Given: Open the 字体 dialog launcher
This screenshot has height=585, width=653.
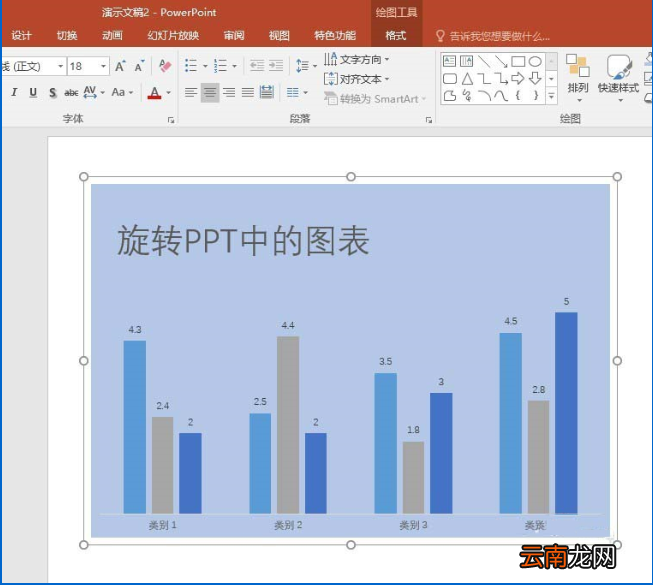Looking at the screenshot, I should pyautogui.click(x=171, y=120).
